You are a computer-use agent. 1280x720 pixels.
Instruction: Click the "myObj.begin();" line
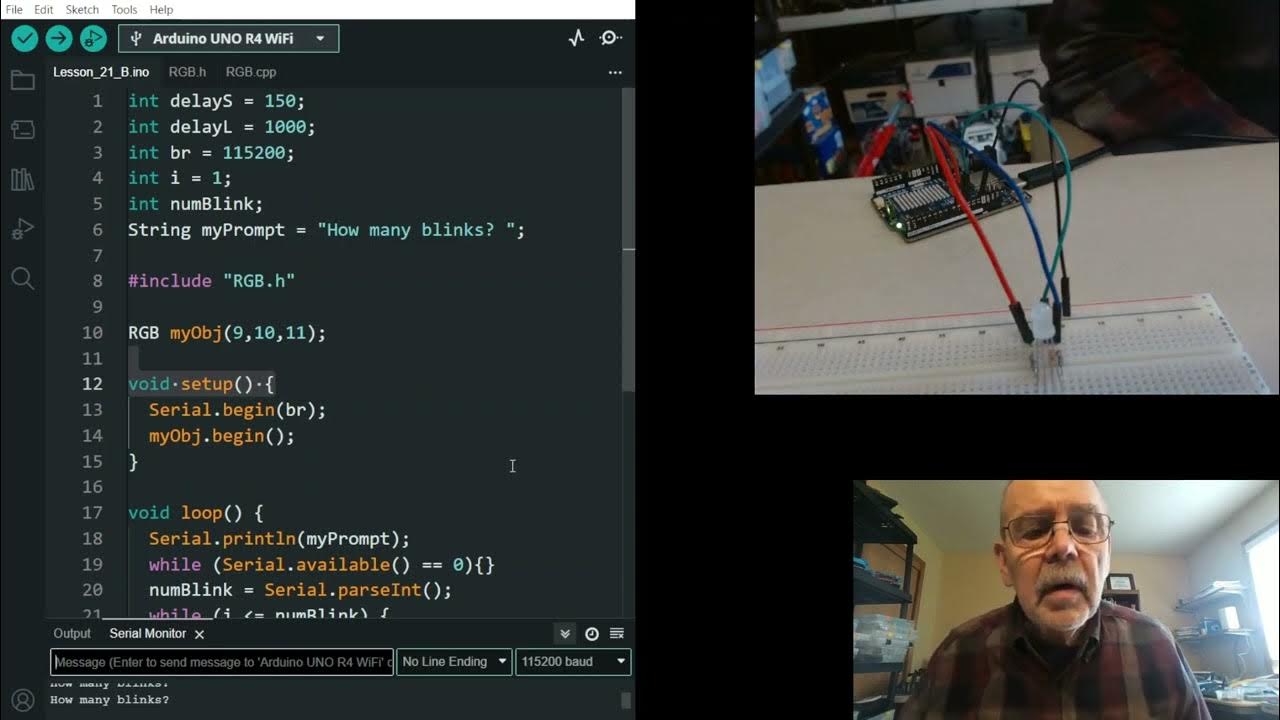222,436
